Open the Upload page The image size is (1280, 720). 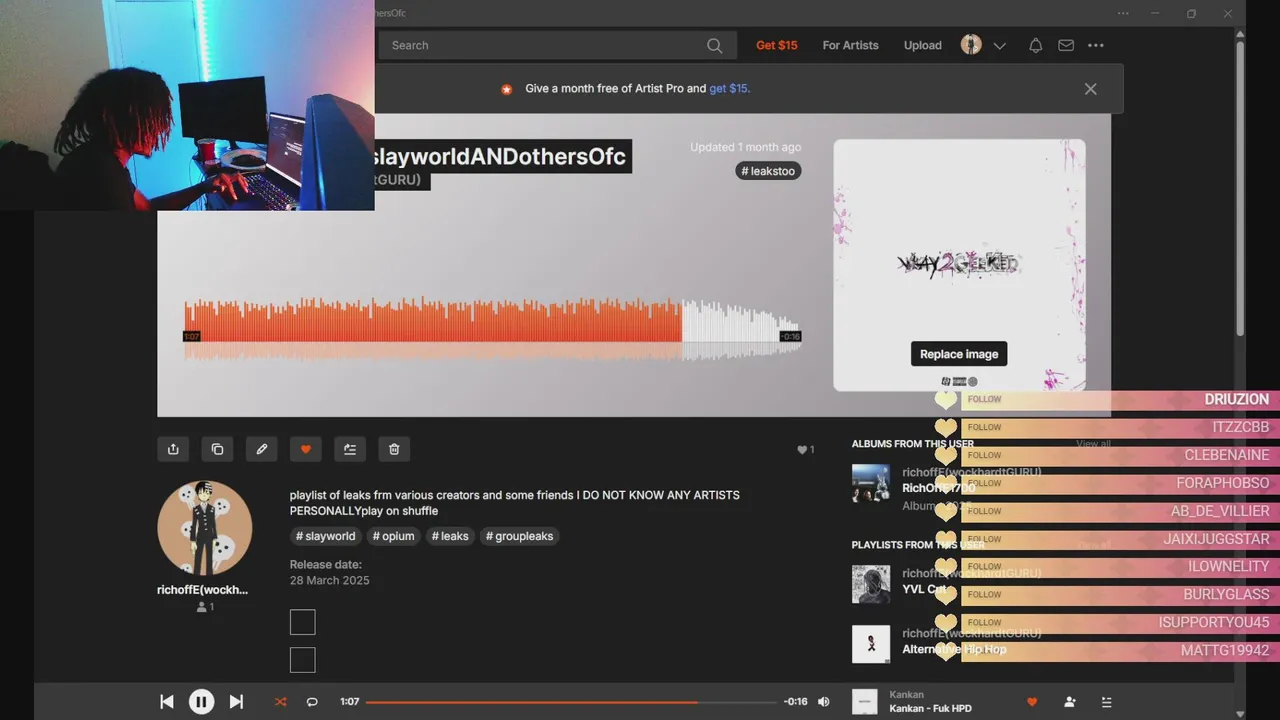pos(923,45)
